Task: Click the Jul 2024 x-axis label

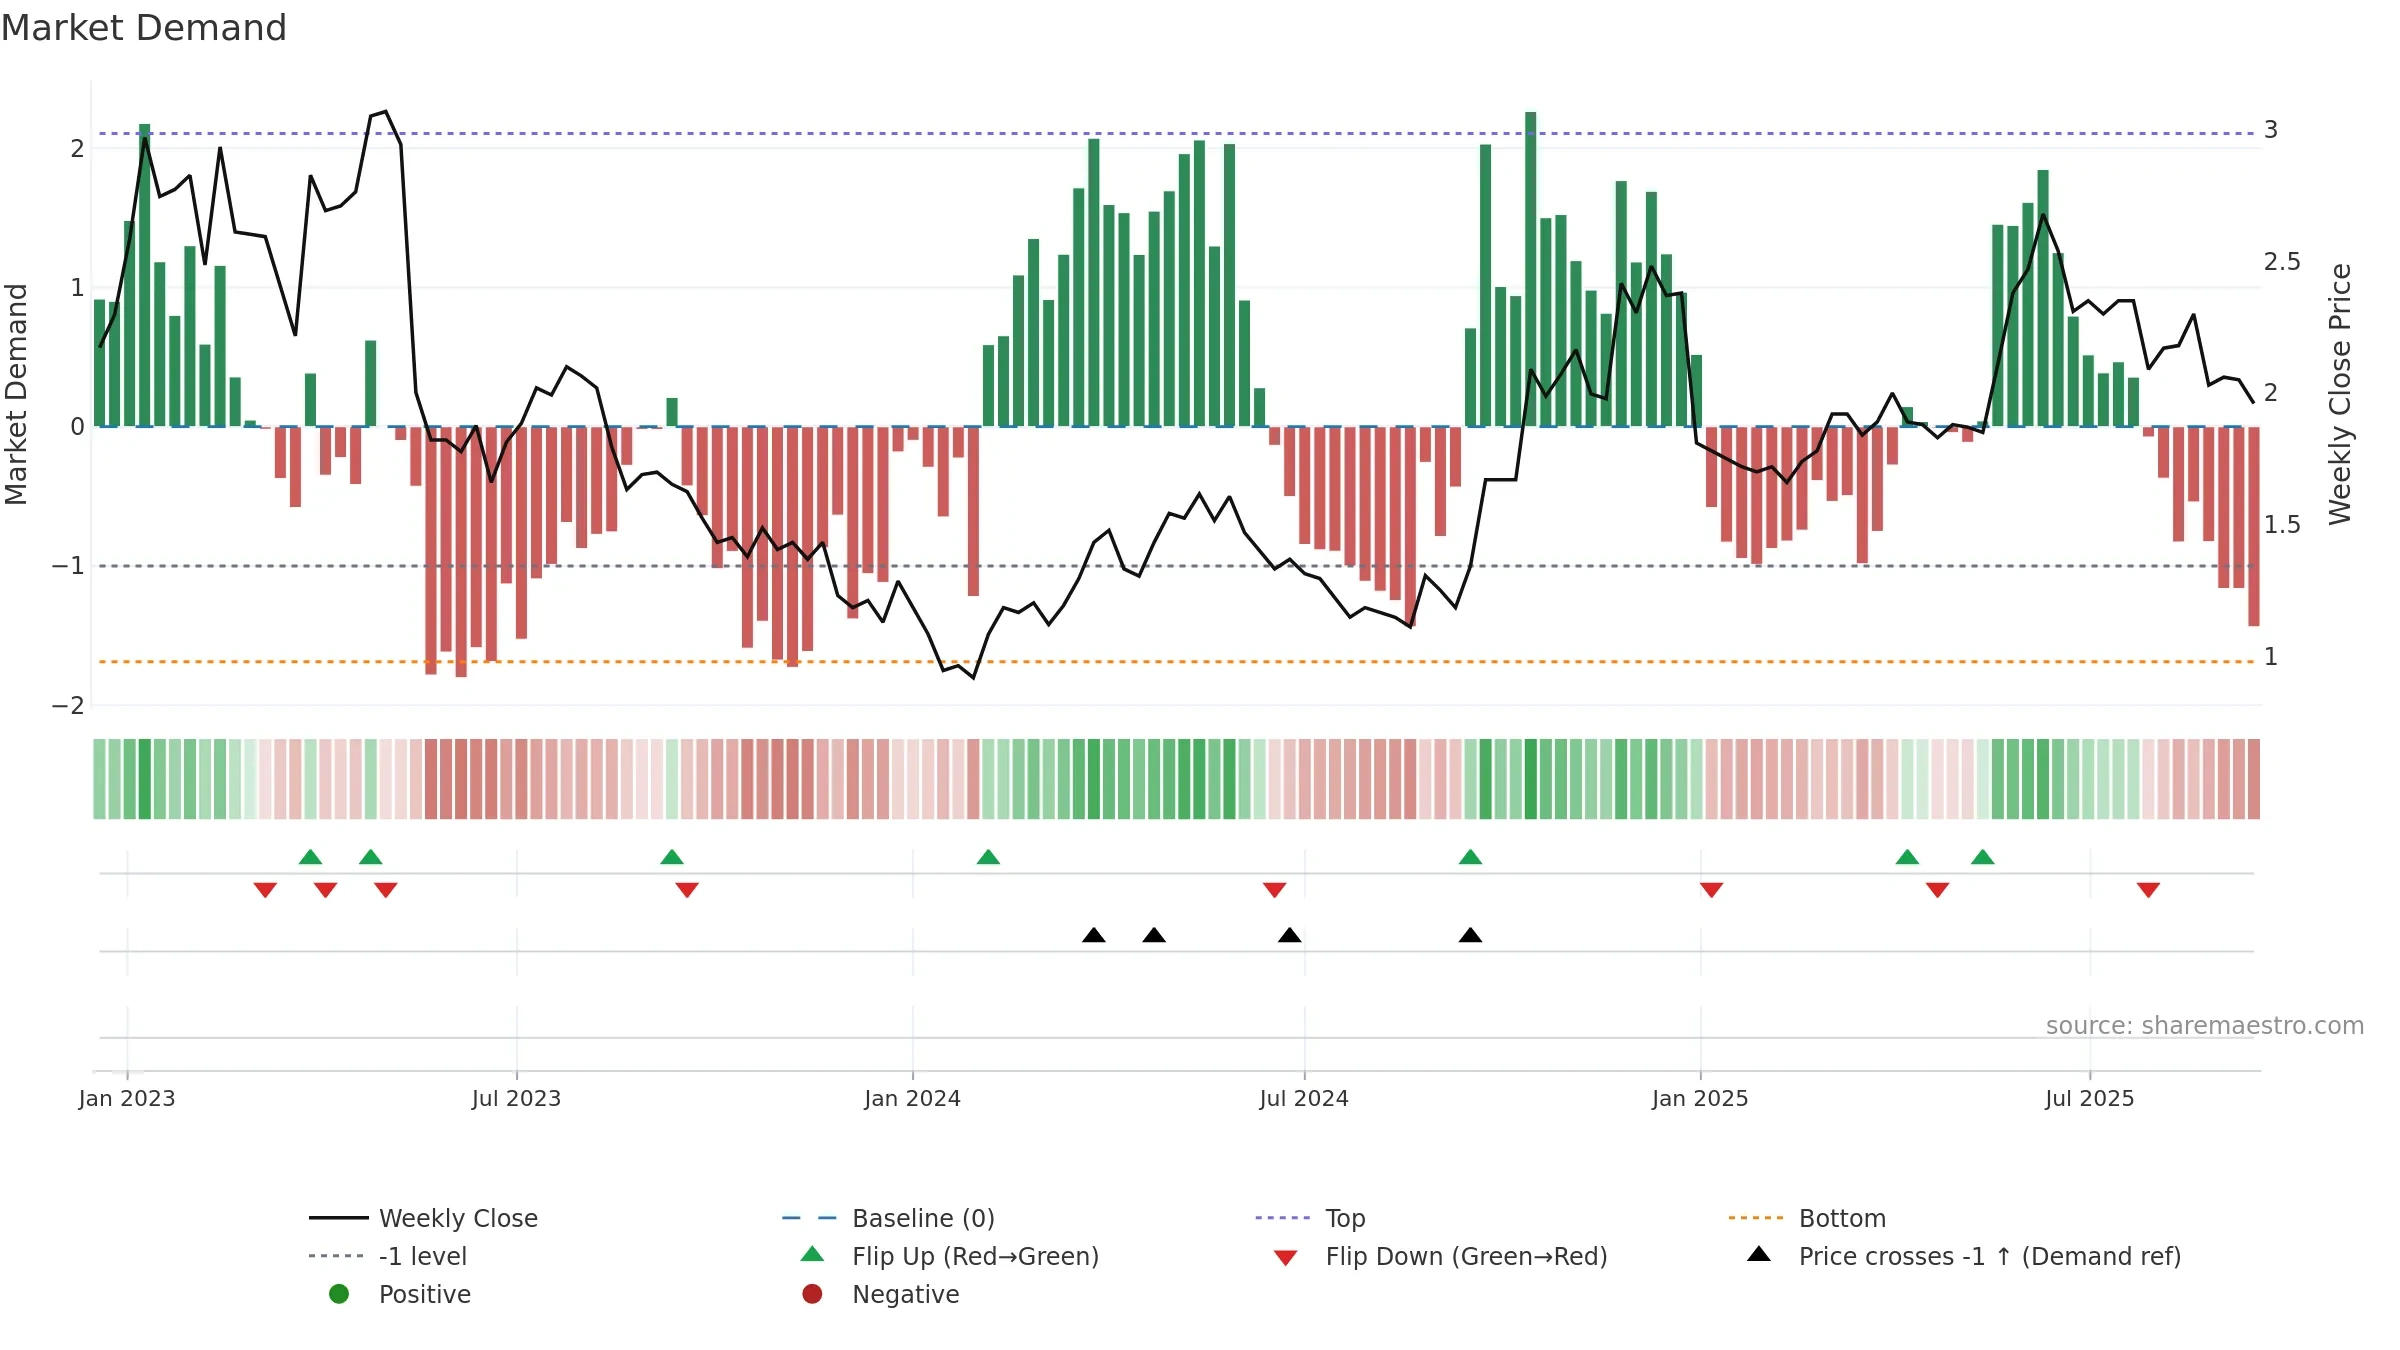Action: tap(1304, 1098)
